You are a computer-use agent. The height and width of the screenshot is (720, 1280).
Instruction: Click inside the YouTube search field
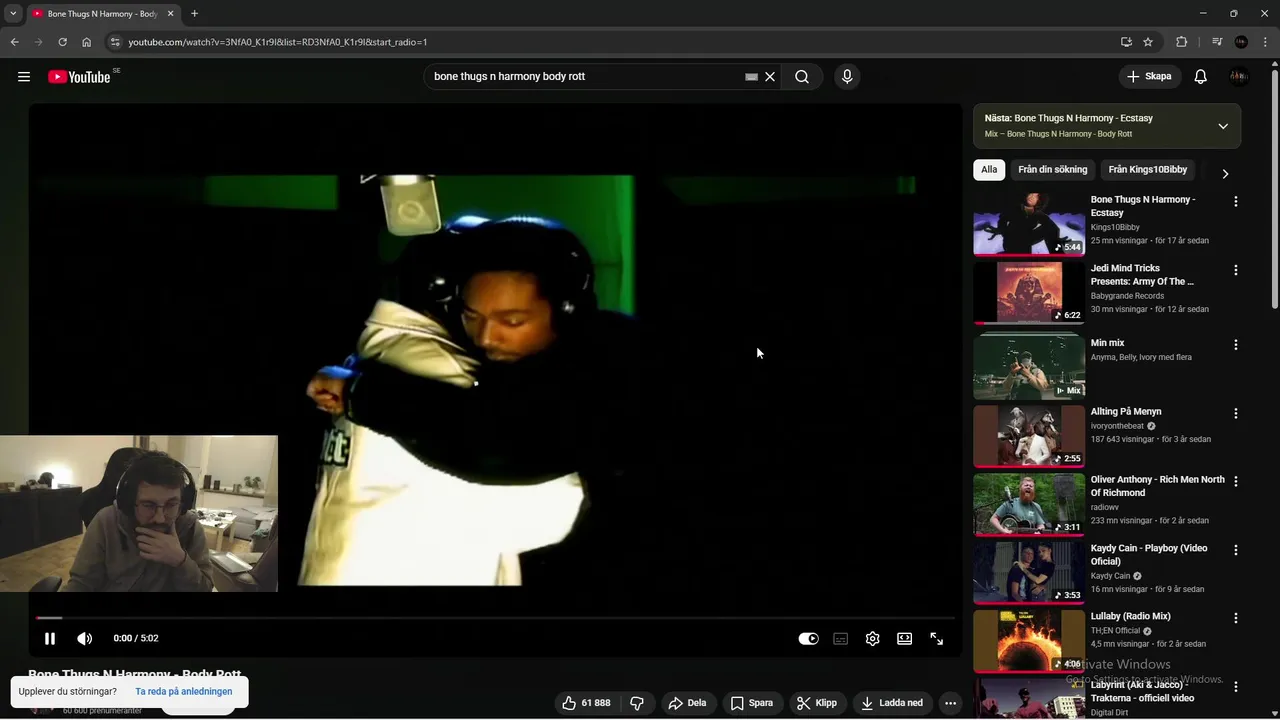(x=587, y=77)
